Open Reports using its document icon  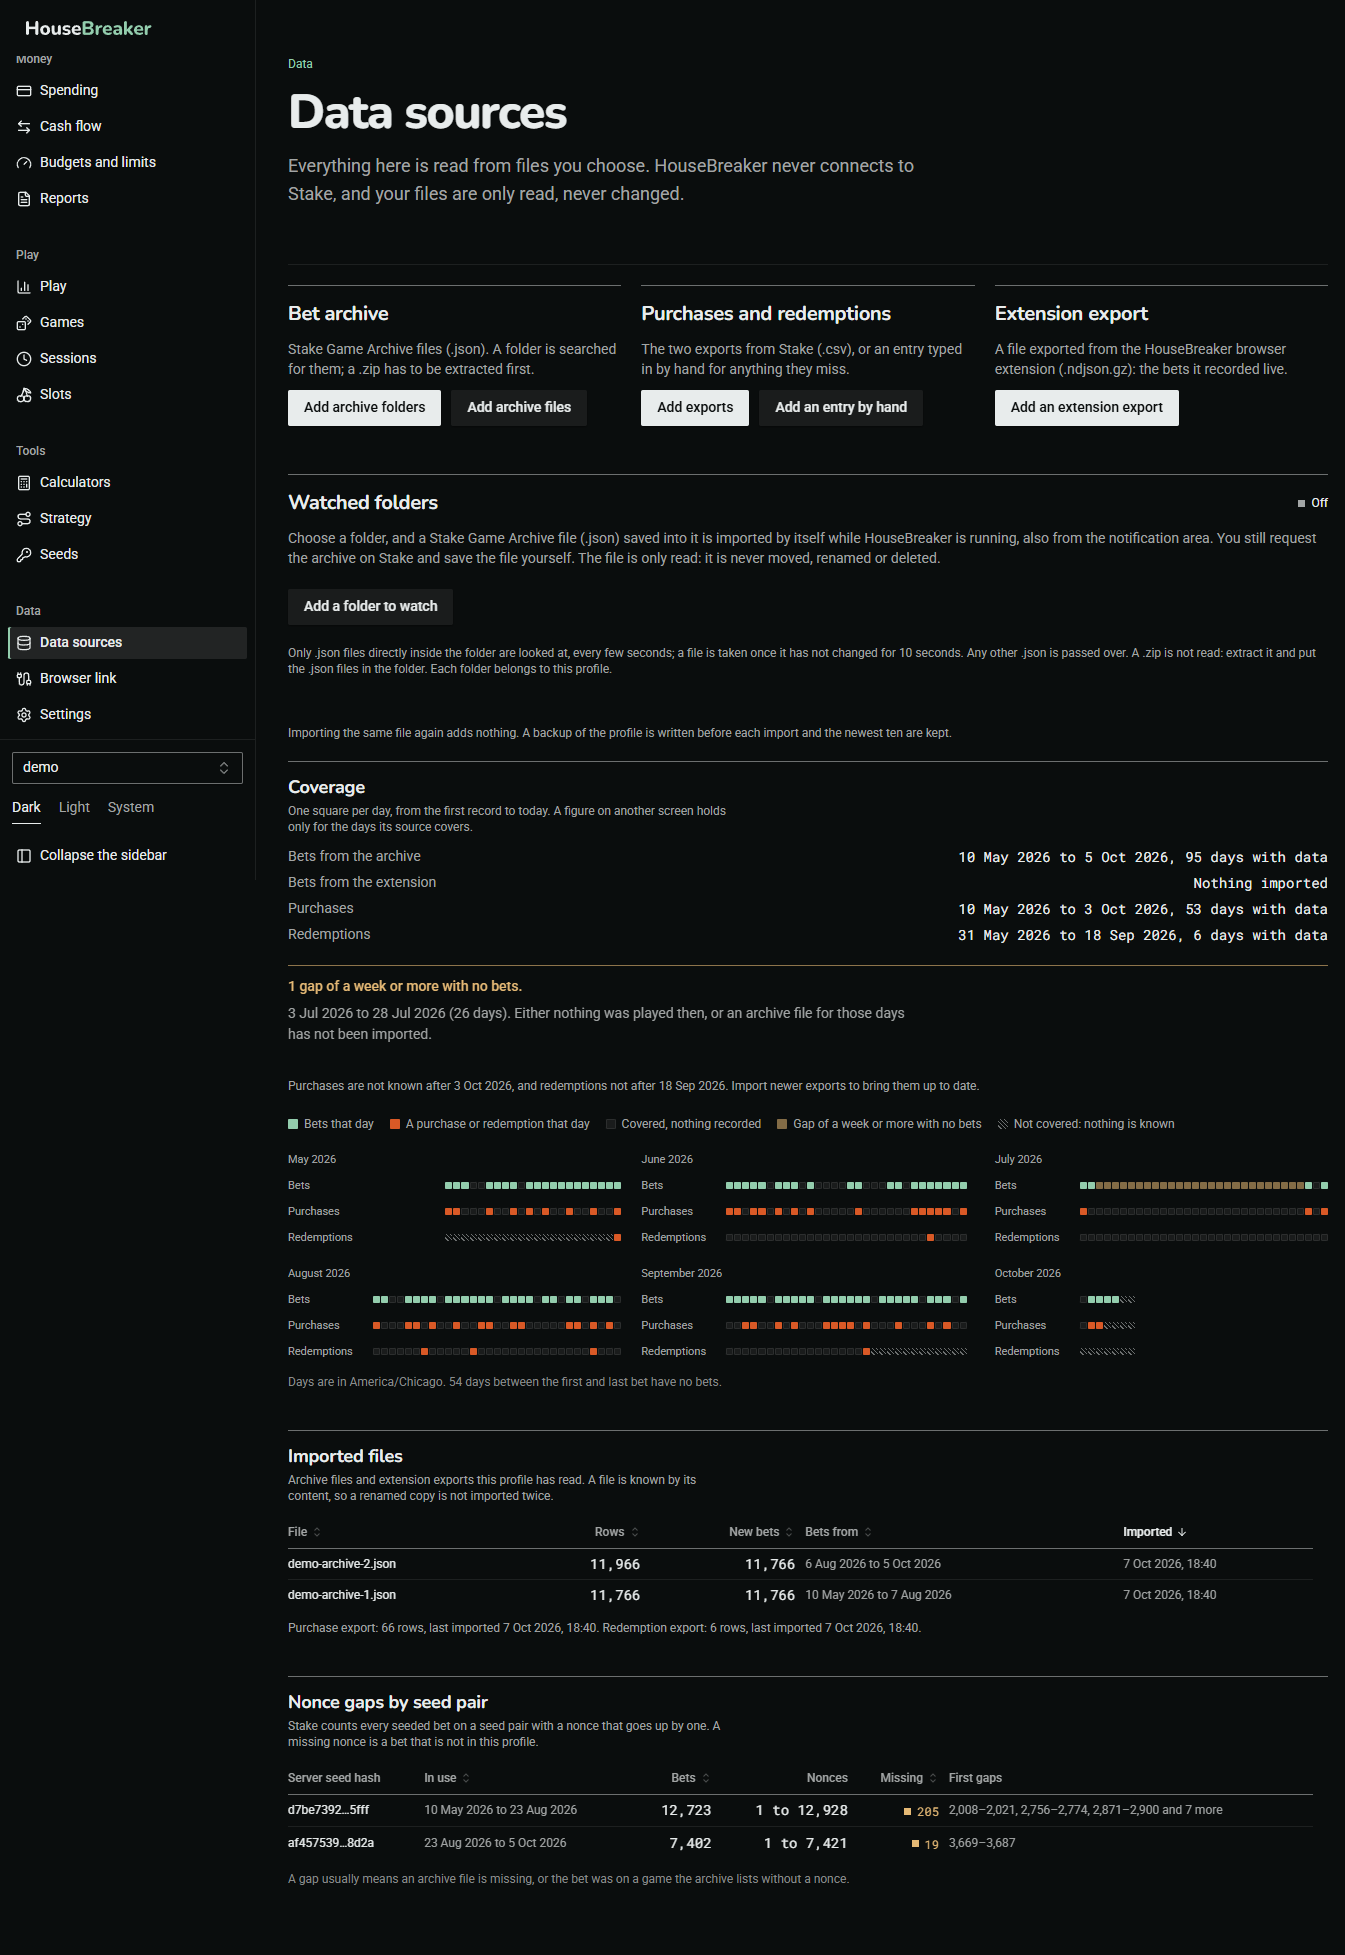coord(24,199)
